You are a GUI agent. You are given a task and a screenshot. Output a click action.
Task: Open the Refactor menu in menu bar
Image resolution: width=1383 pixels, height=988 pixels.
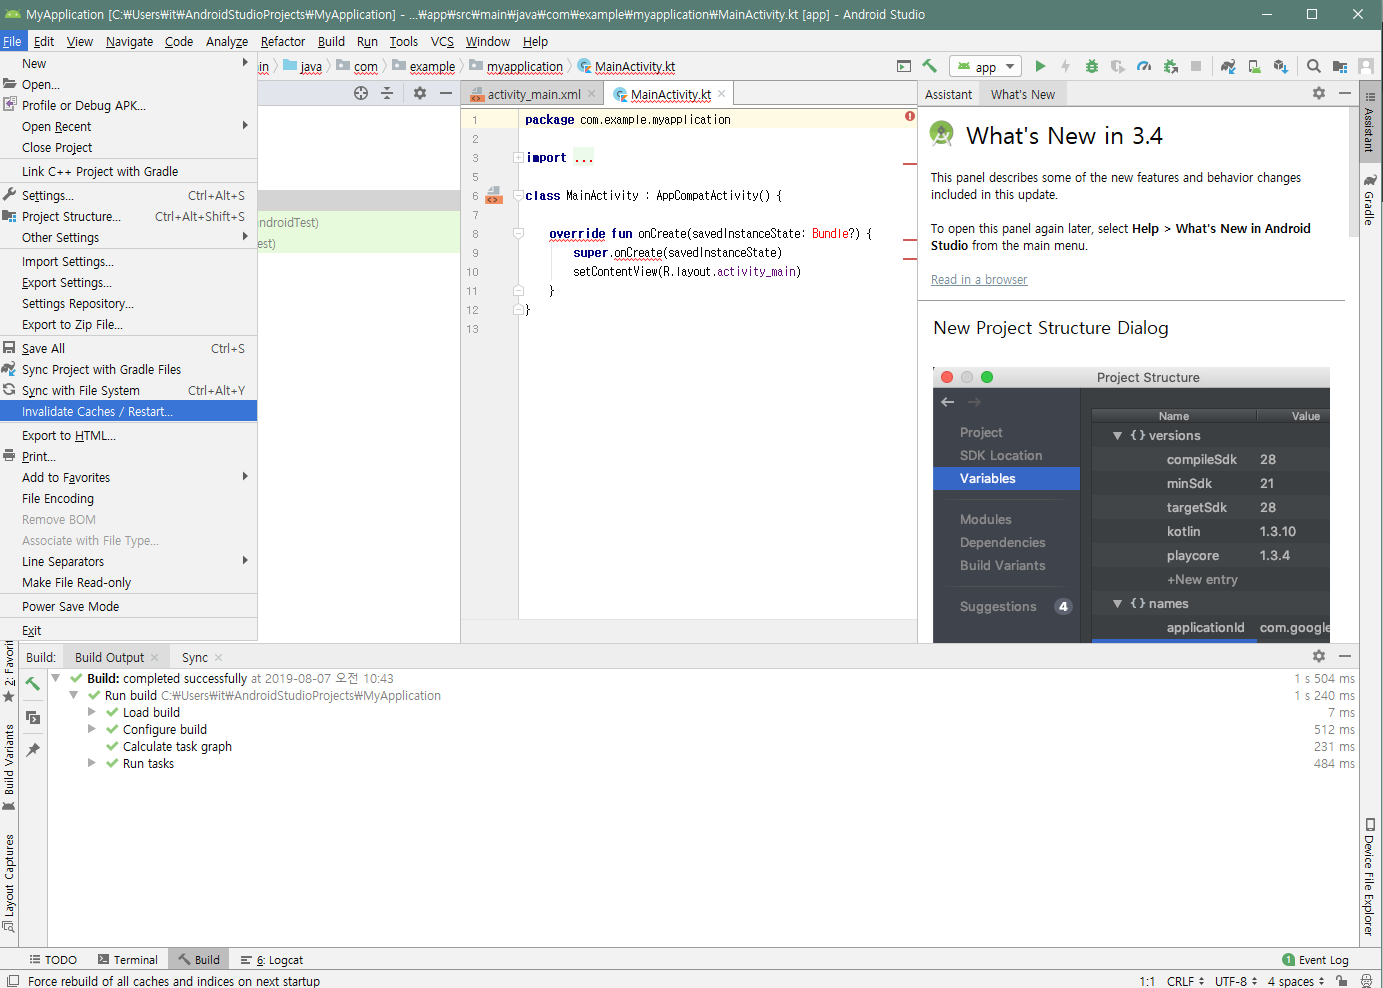[283, 41]
